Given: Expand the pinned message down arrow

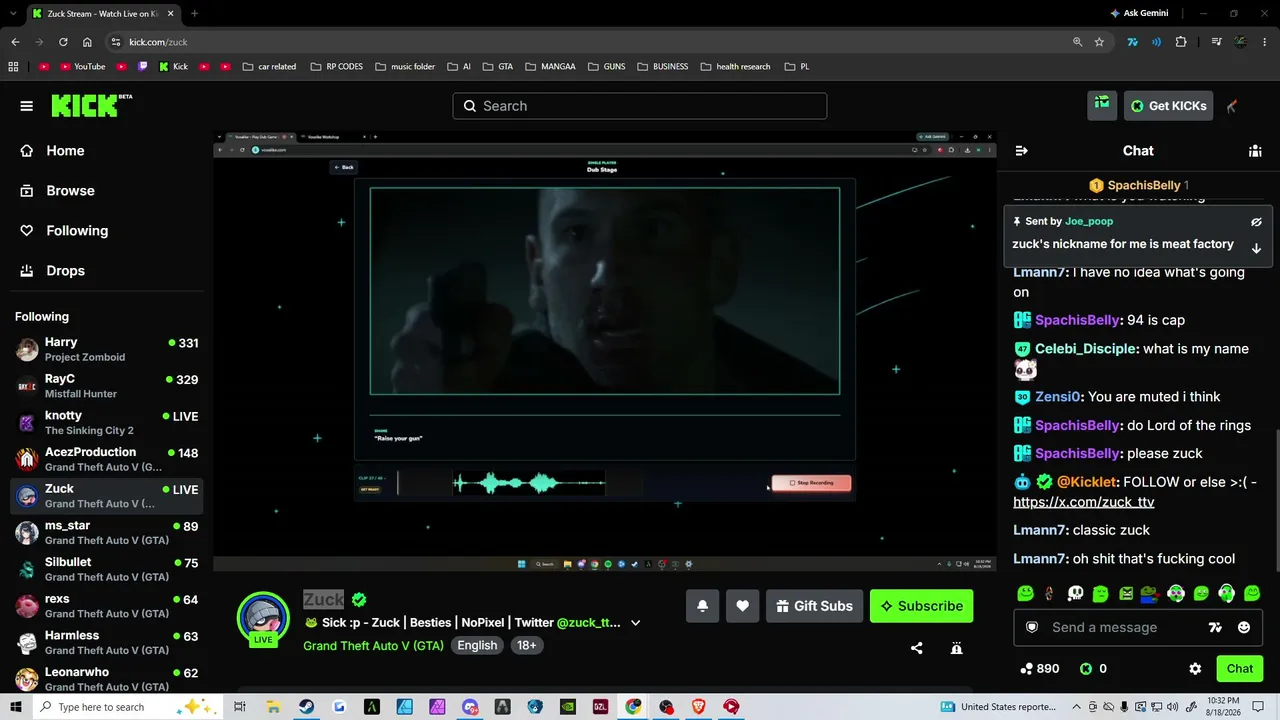Looking at the screenshot, I should click(1256, 248).
